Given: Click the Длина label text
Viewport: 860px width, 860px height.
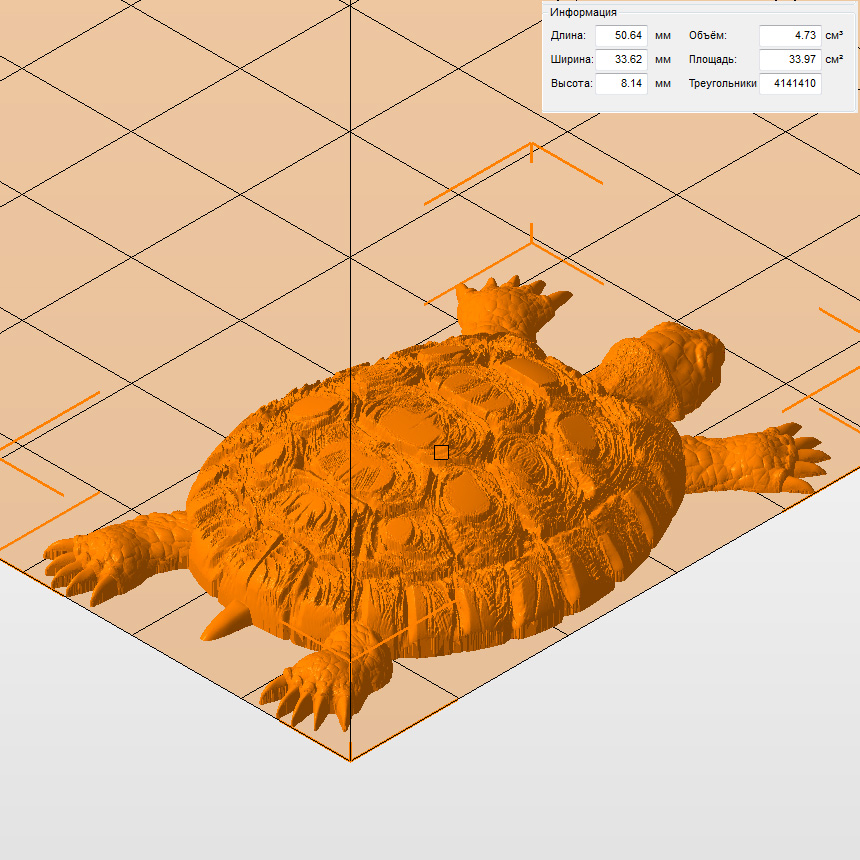Looking at the screenshot, I should 568,35.
